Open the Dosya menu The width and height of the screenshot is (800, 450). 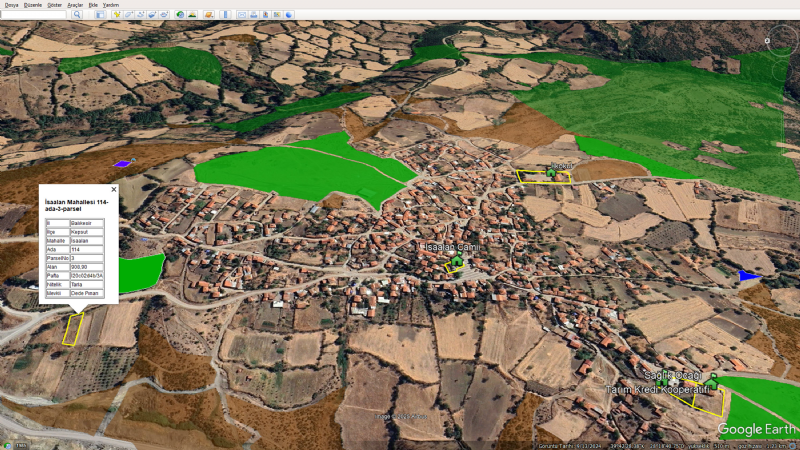click(x=11, y=5)
